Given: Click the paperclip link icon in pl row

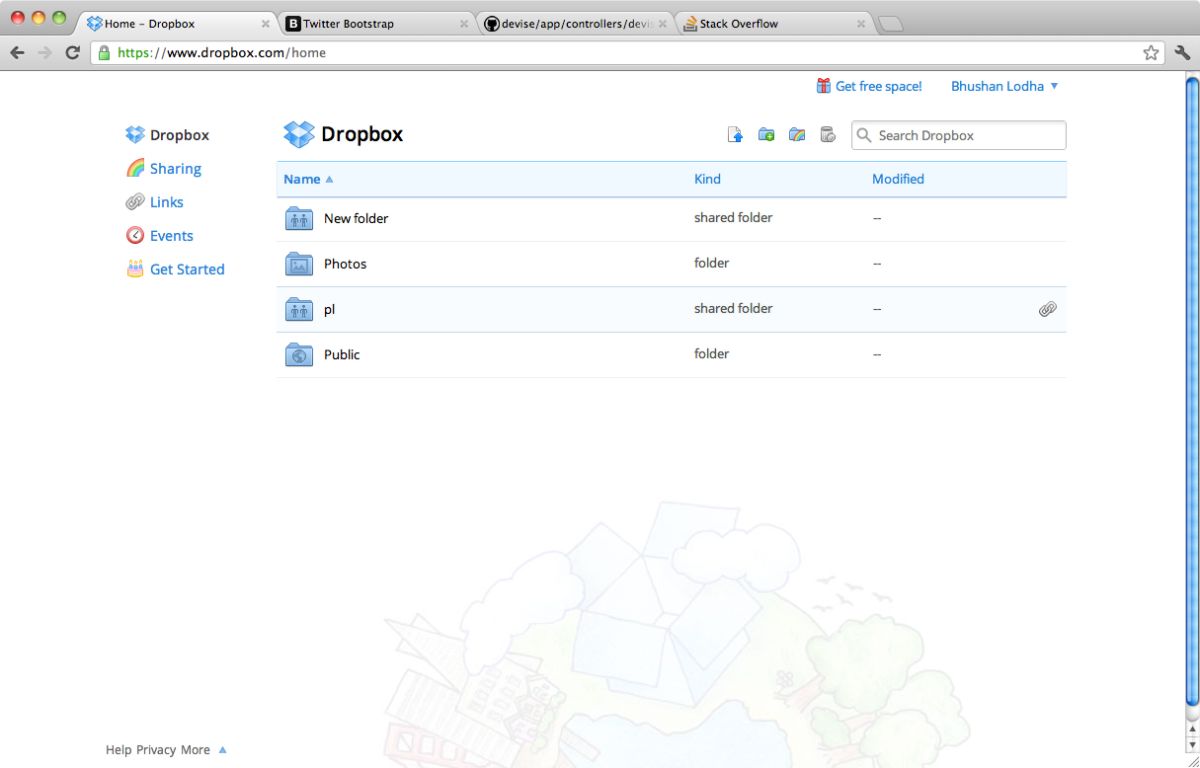Looking at the screenshot, I should 1047,309.
